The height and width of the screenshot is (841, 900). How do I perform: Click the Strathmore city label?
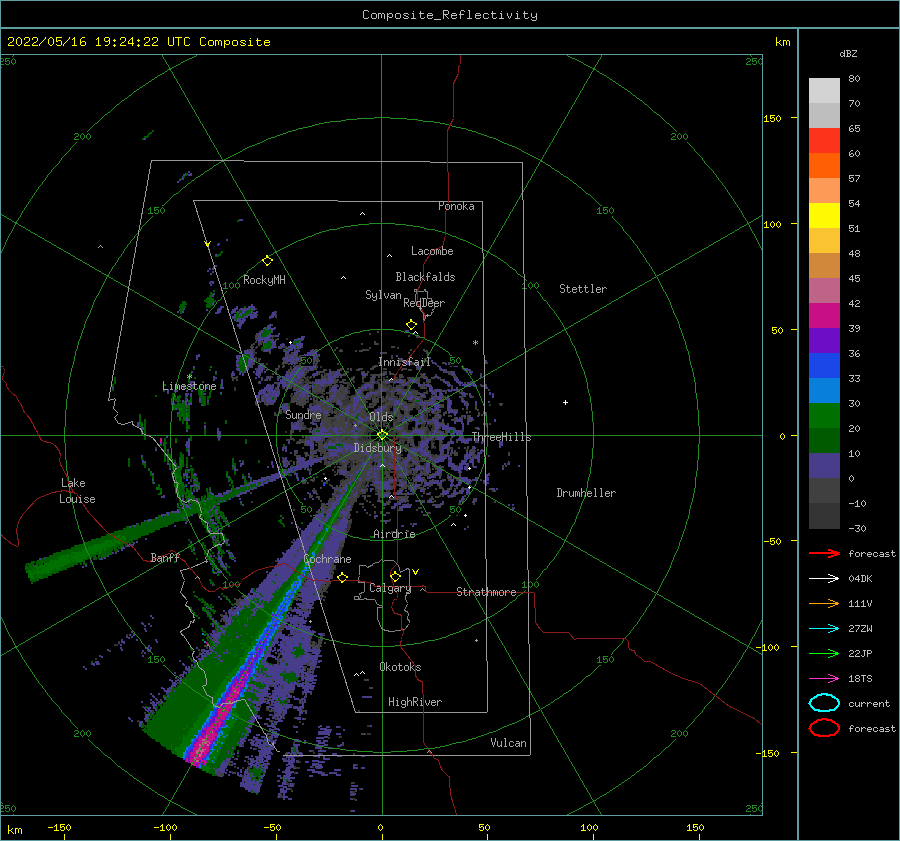[x=486, y=592]
